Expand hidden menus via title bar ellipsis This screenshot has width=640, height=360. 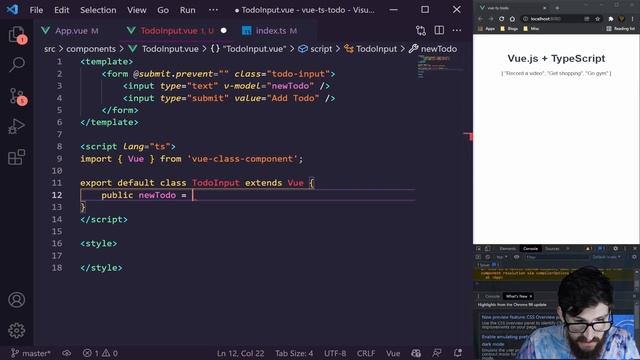click(213, 10)
